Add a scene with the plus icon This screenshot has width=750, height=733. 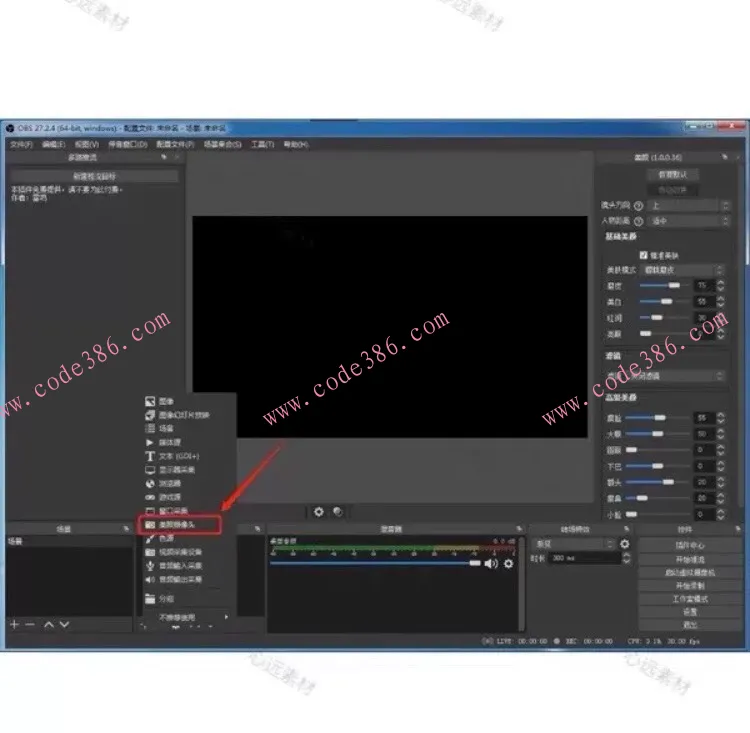14,624
